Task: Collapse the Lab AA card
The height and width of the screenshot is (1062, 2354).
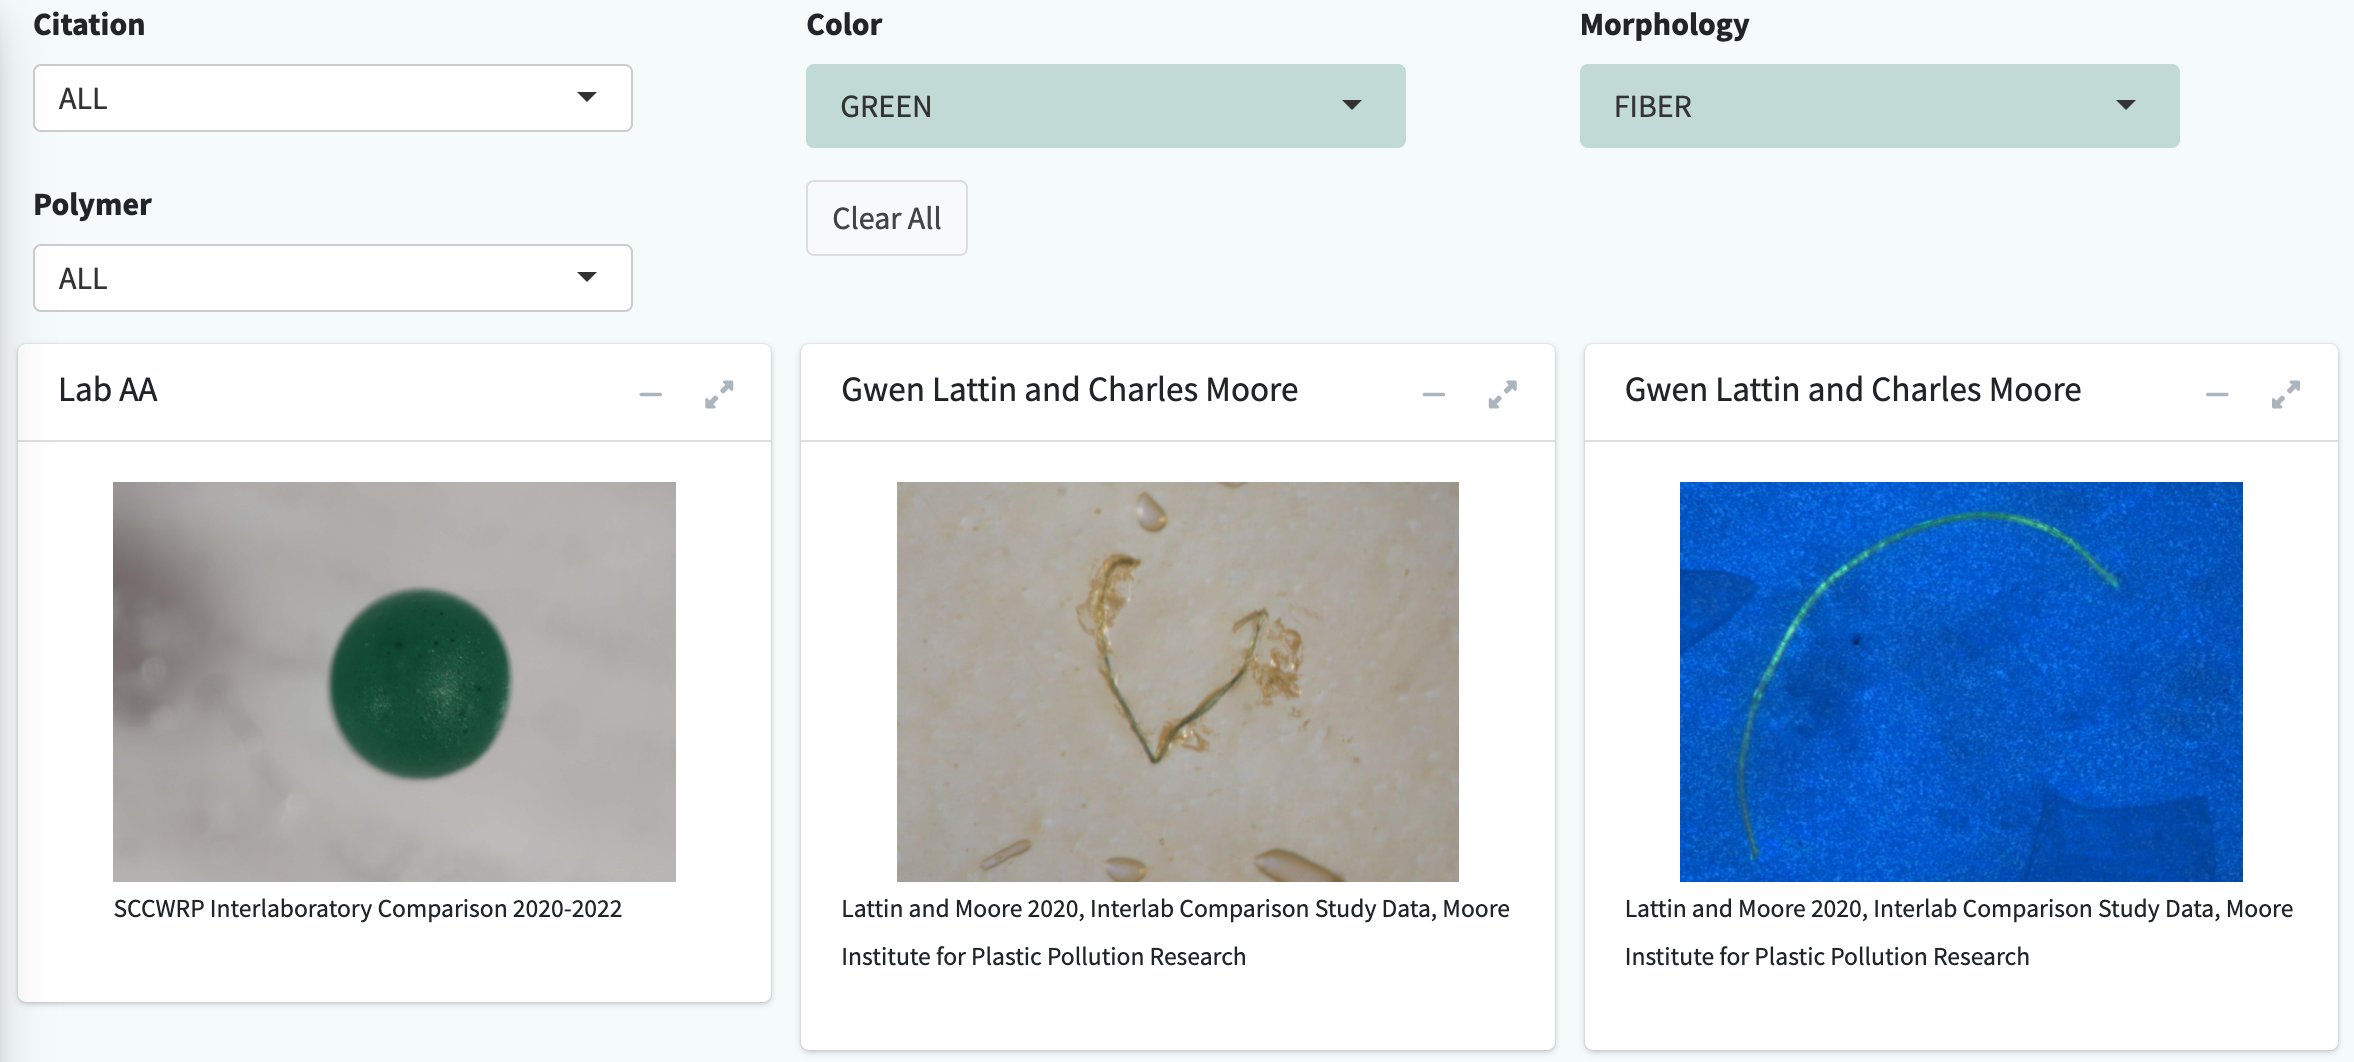Action: click(650, 394)
